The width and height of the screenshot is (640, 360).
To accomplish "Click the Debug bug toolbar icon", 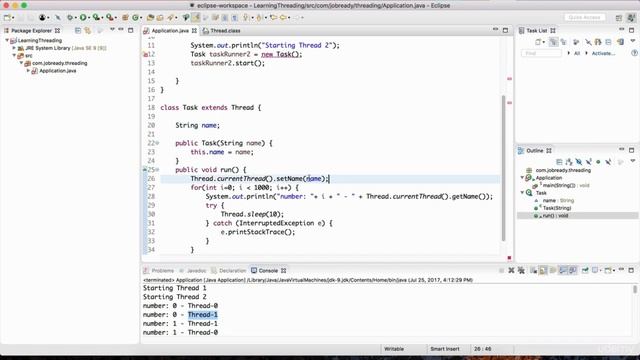I will [70, 18].
